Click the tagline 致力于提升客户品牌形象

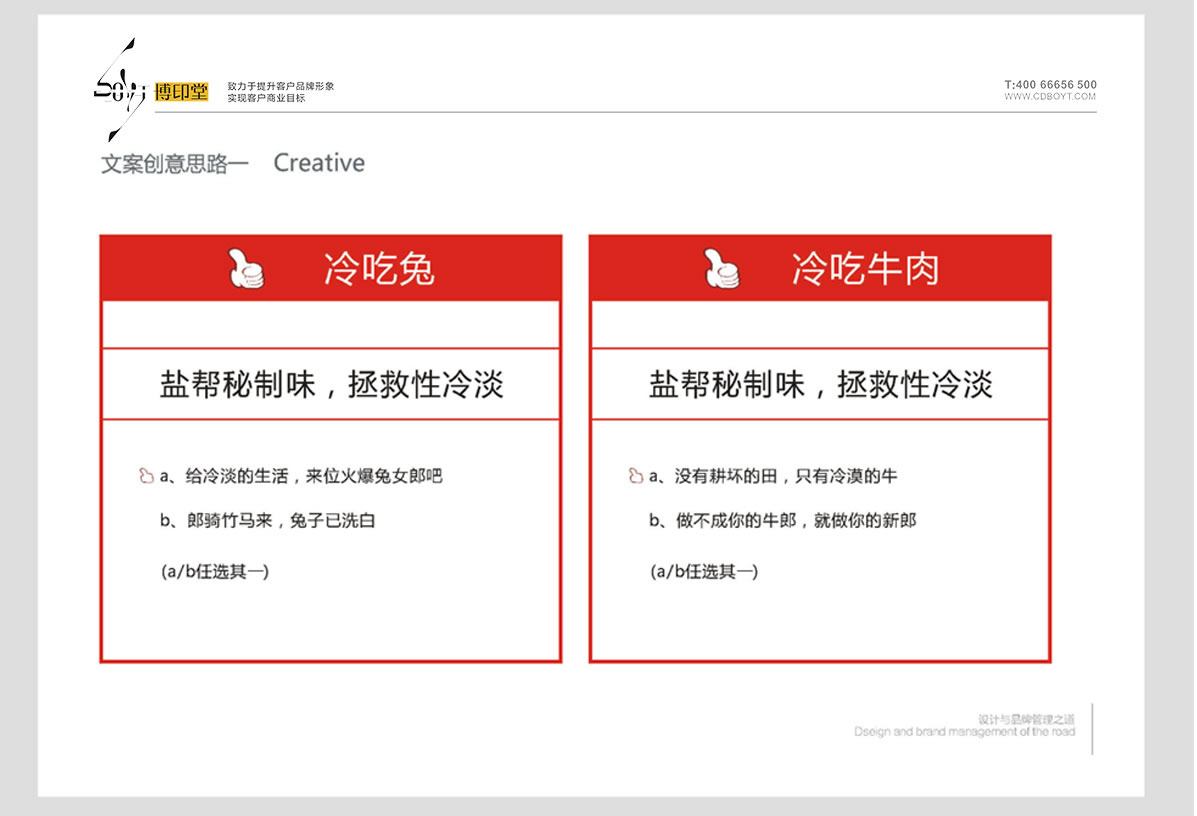click(x=281, y=86)
